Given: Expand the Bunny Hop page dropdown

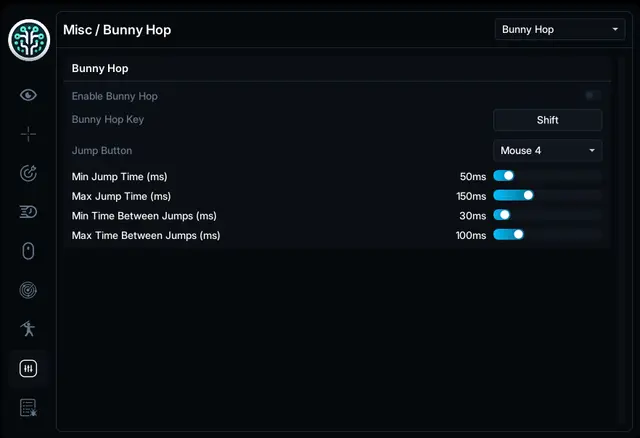Looking at the screenshot, I should [560, 29].
